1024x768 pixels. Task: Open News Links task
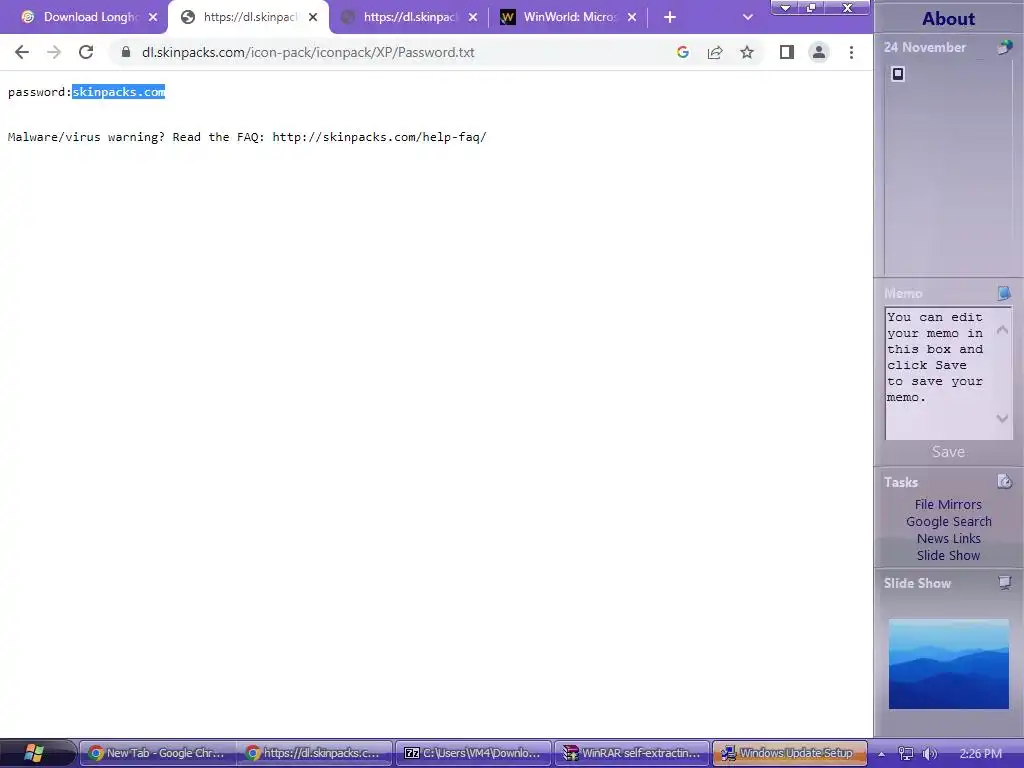point(948,538)
